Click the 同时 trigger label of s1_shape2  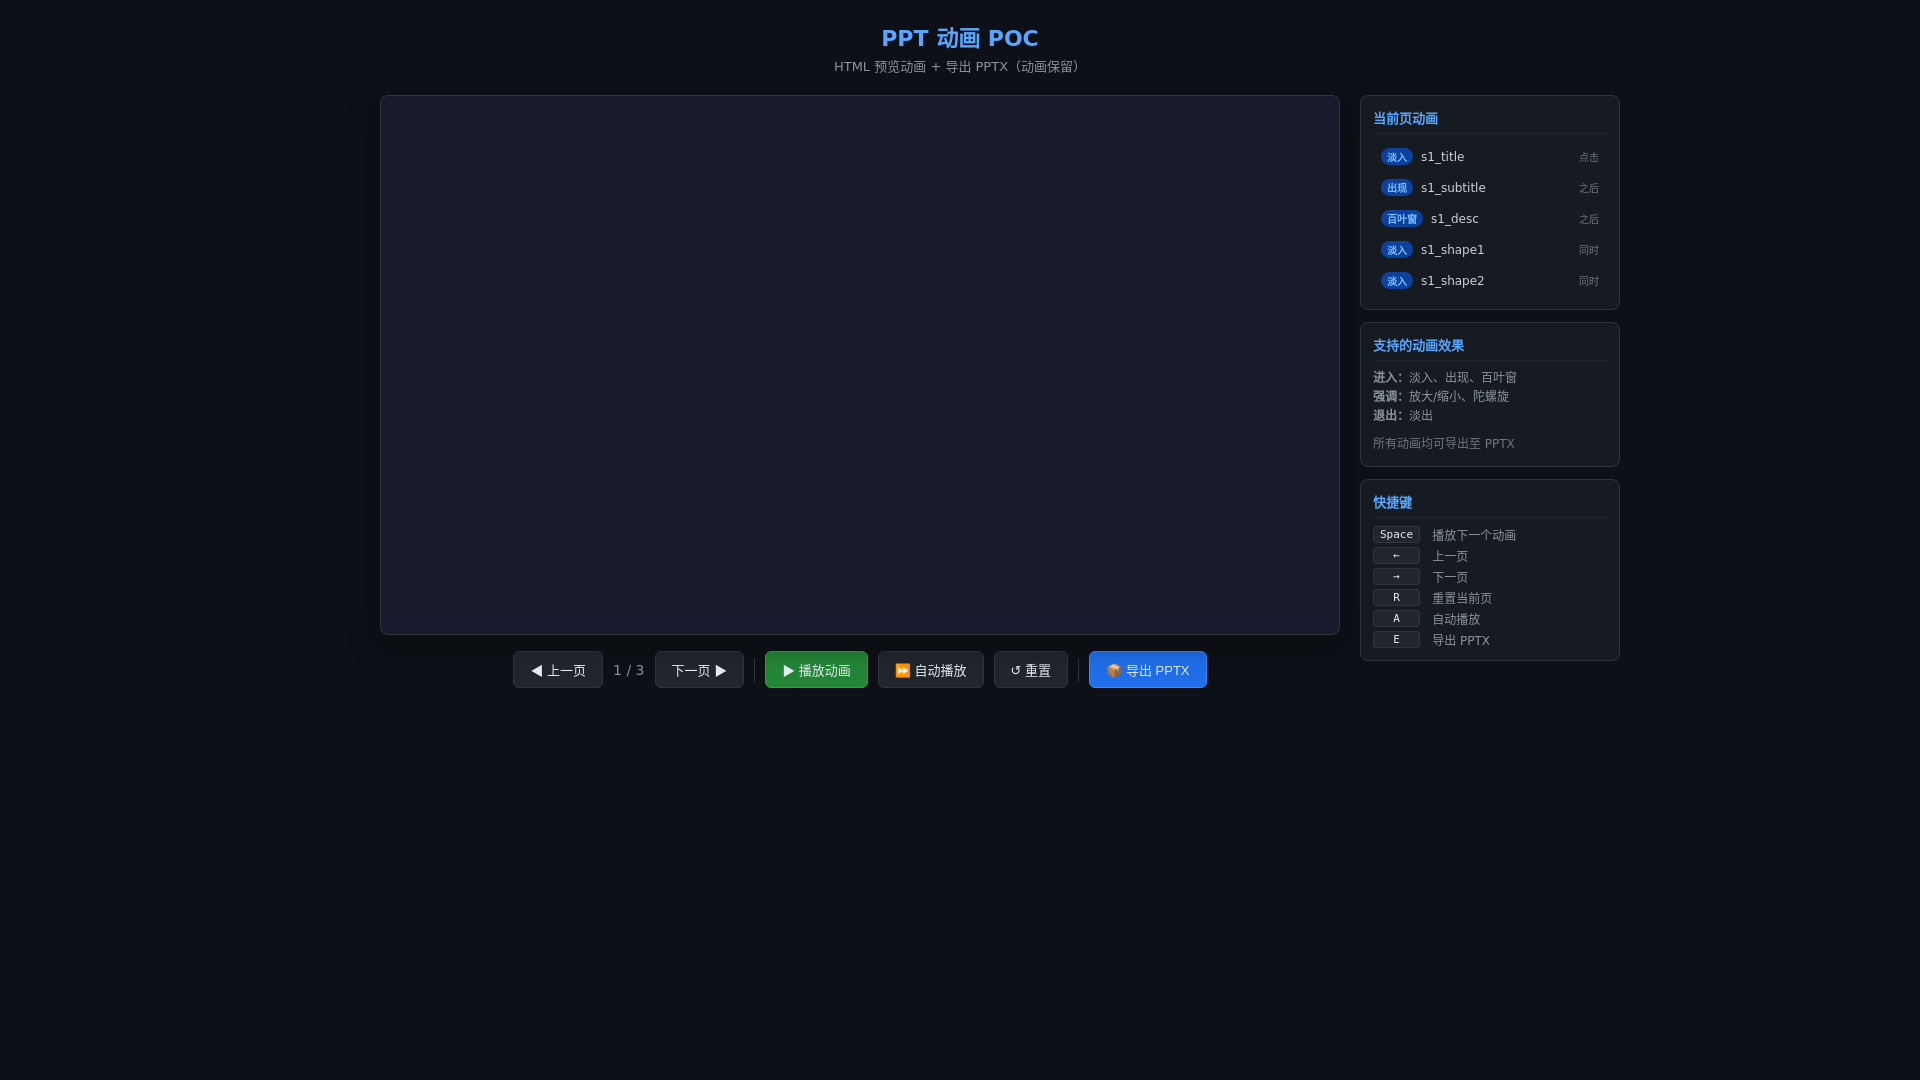(1589, 282)
